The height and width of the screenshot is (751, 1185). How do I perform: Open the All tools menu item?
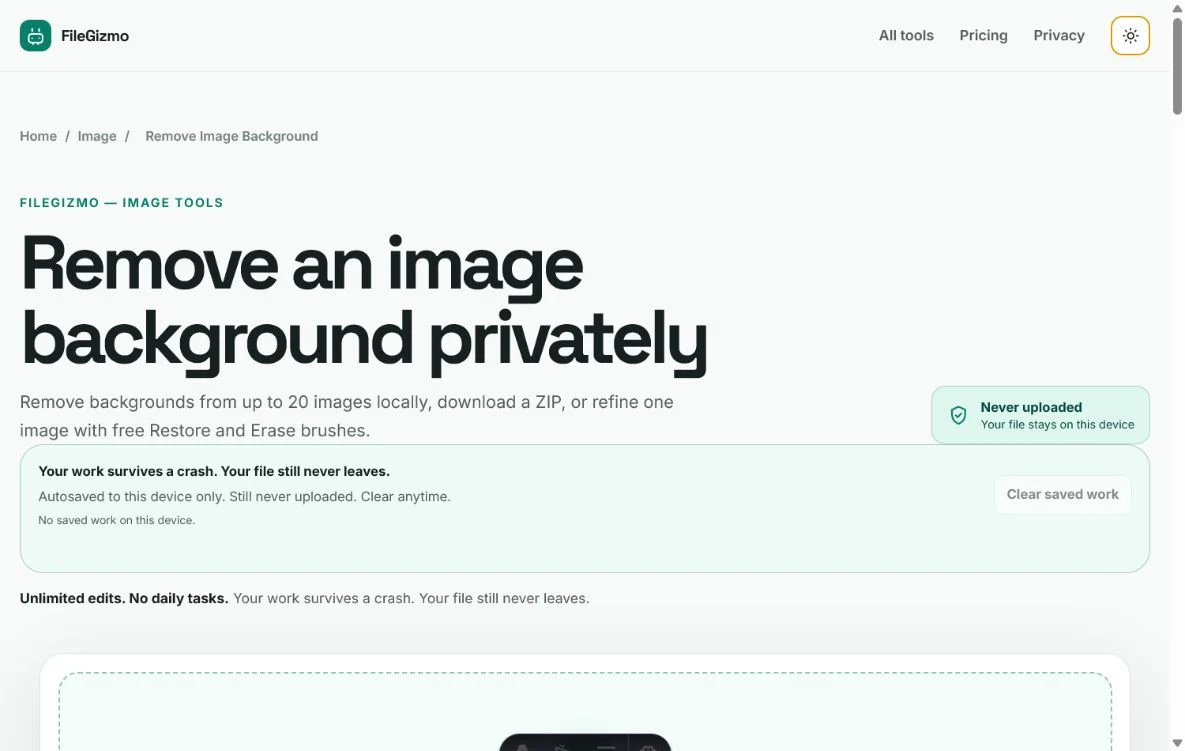click(x=905, y=36)
